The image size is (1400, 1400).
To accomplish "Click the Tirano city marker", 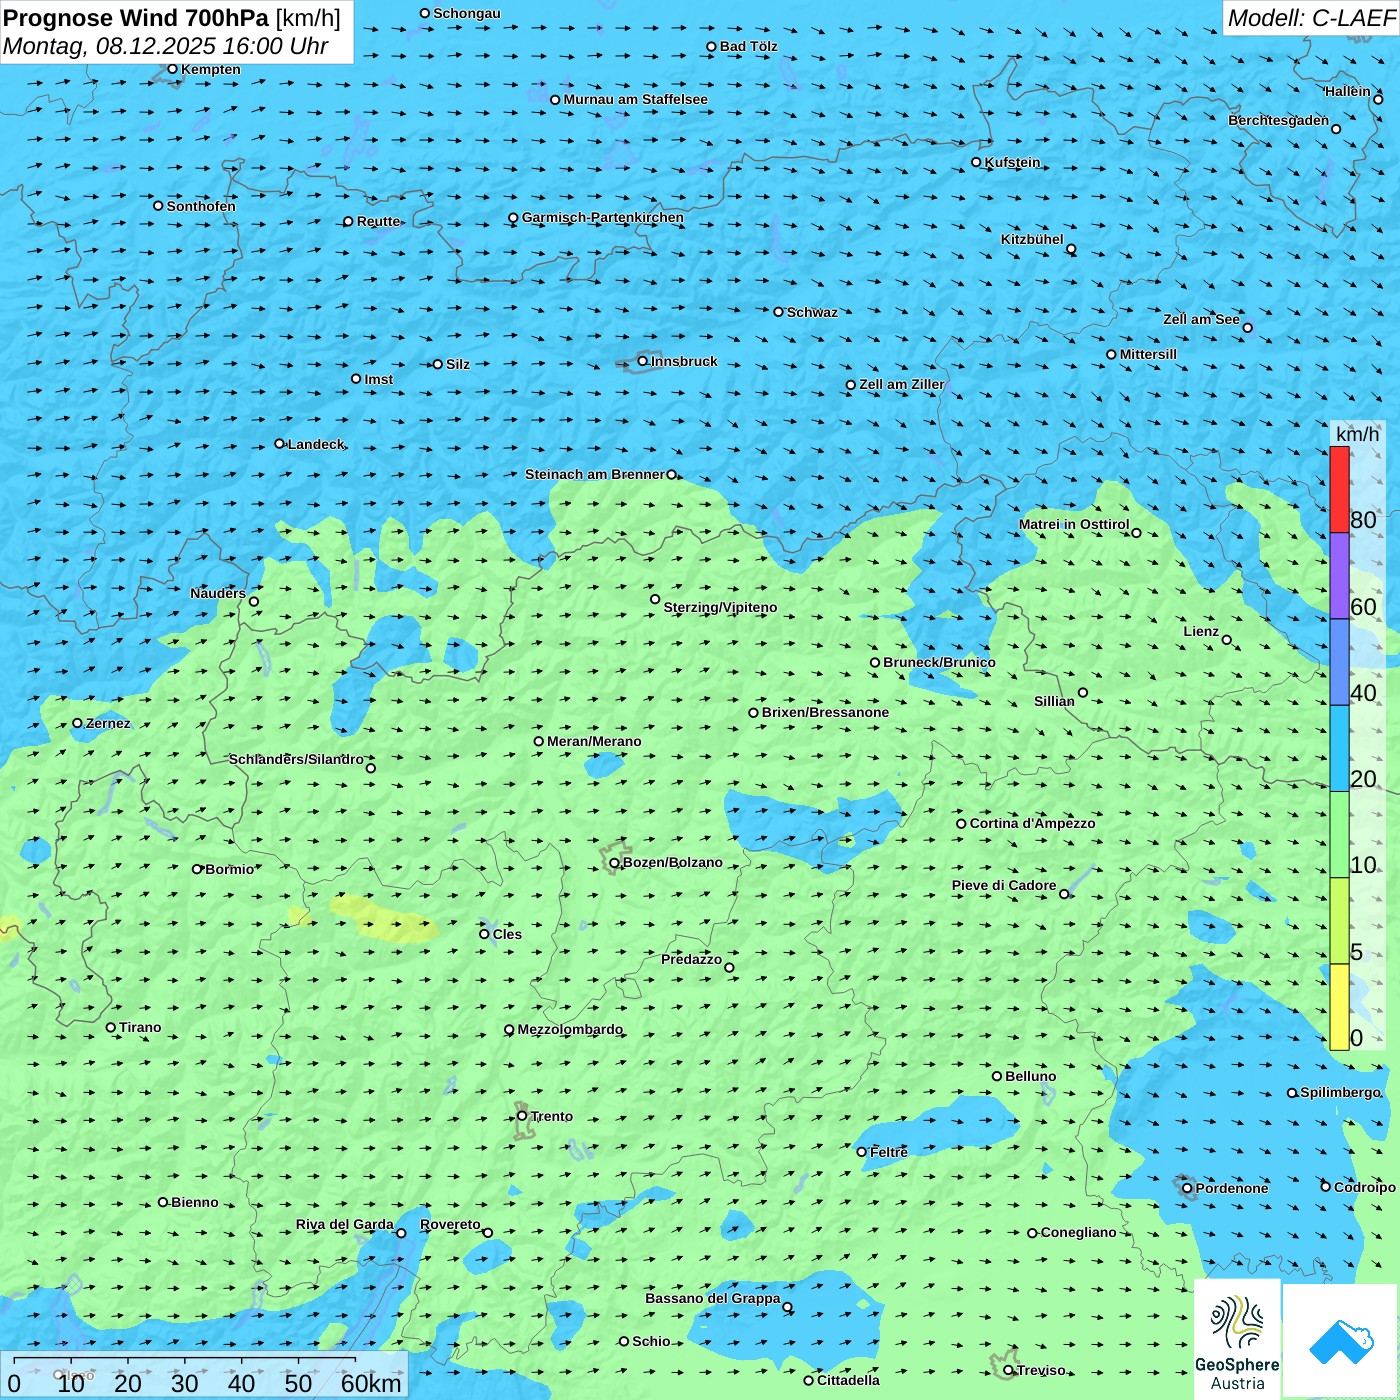I will coord(111,1027).
